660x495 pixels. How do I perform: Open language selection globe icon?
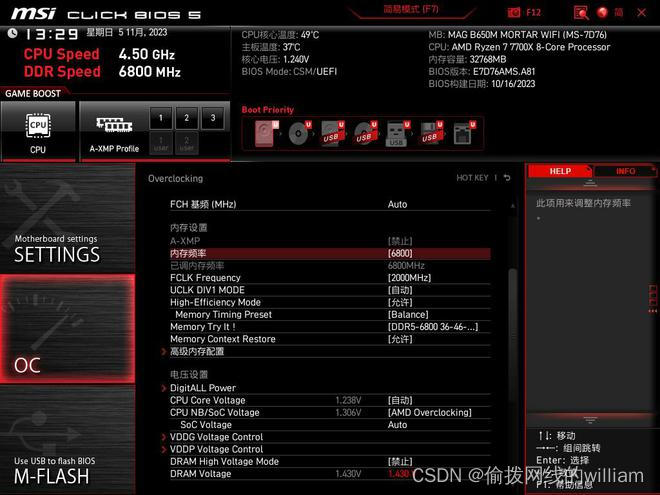click(602, 13)
